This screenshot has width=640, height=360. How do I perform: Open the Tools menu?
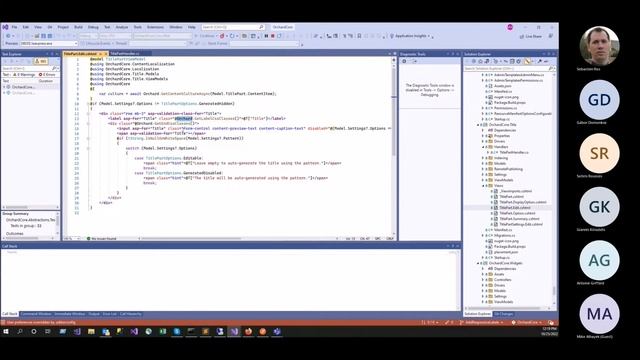[138, 27]
